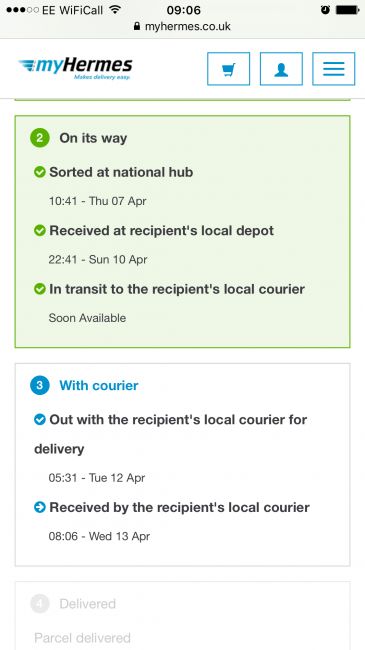Tap the alarm clock status bar icon
The image size is (365, 650).
[x=325, y=10]
